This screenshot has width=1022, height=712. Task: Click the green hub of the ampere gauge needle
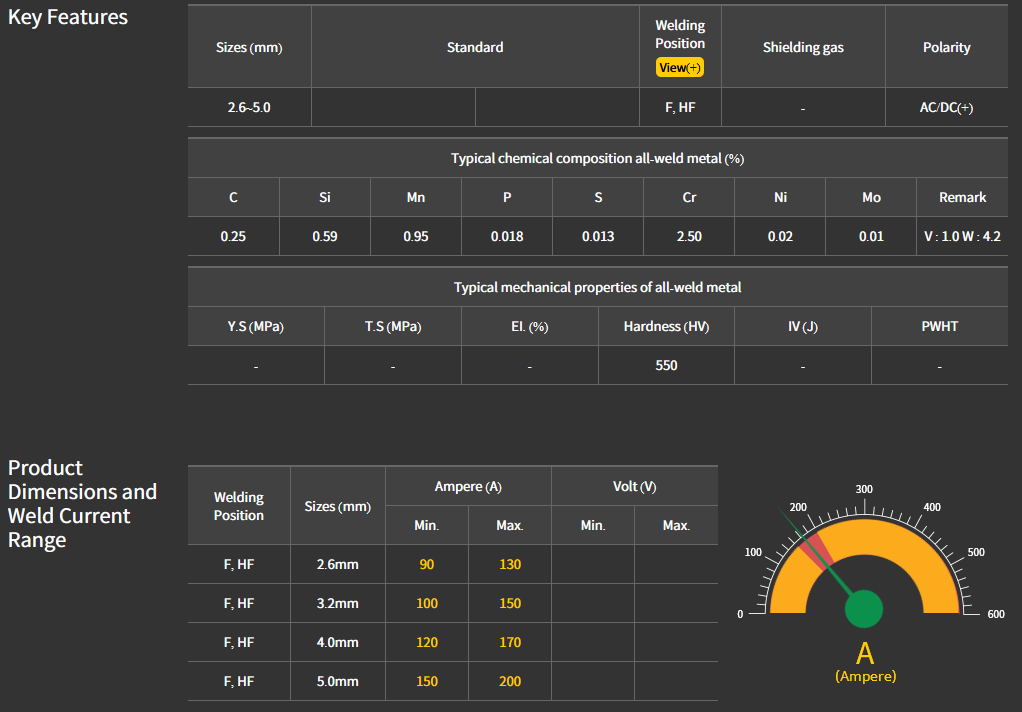(864, 608)
